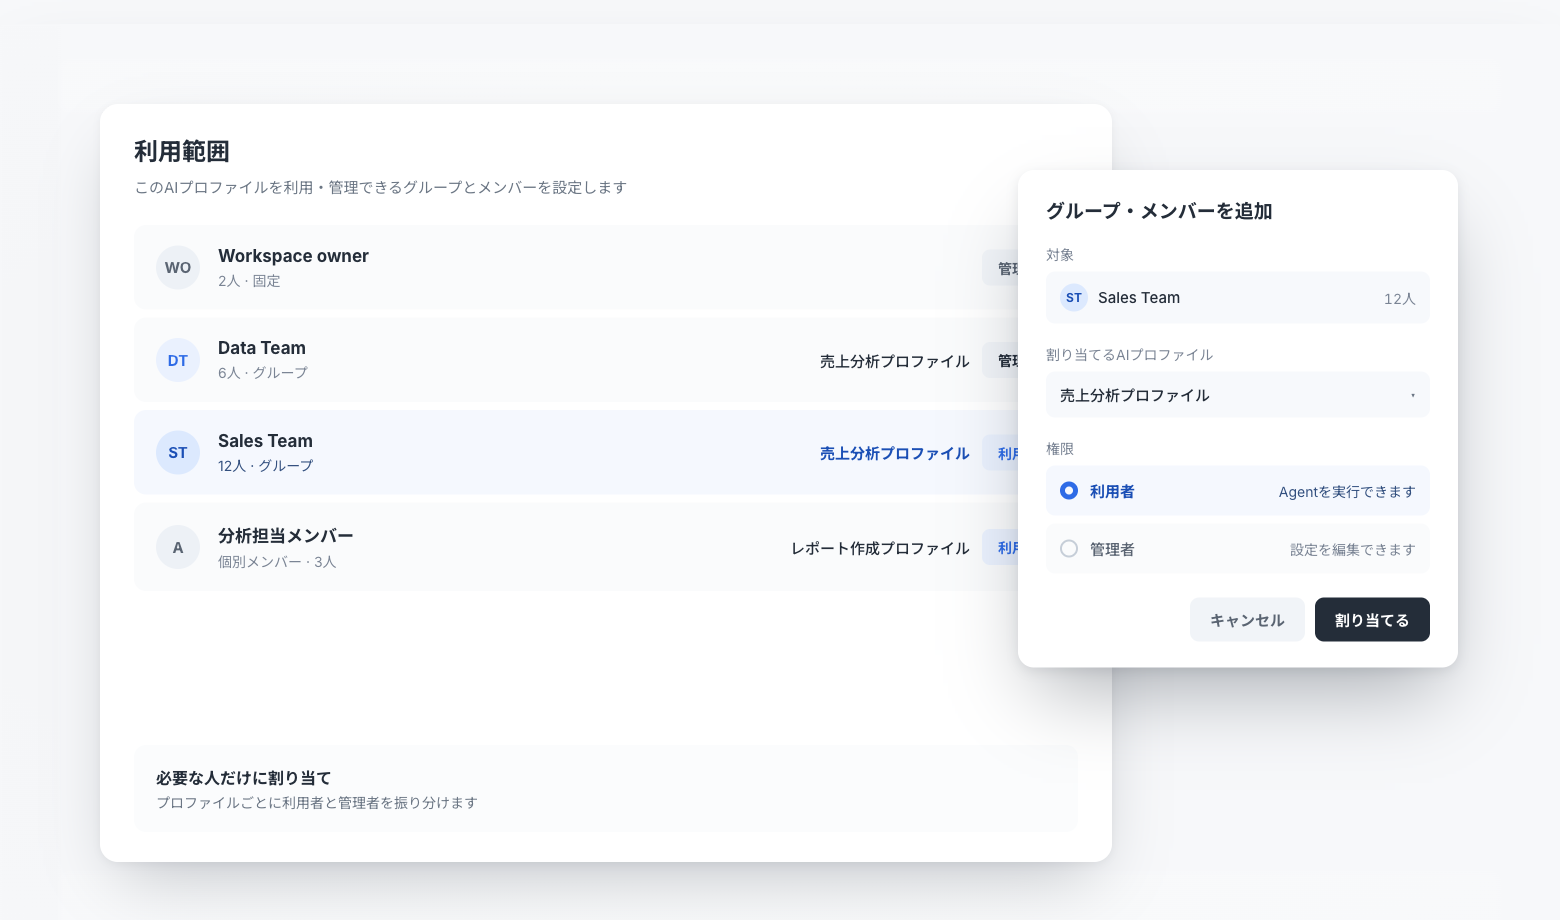Image resolution: width=1560 pixels, height=920 pixels.
Task: Click the Agentを実行できます description
Action: coord(1347,492)
